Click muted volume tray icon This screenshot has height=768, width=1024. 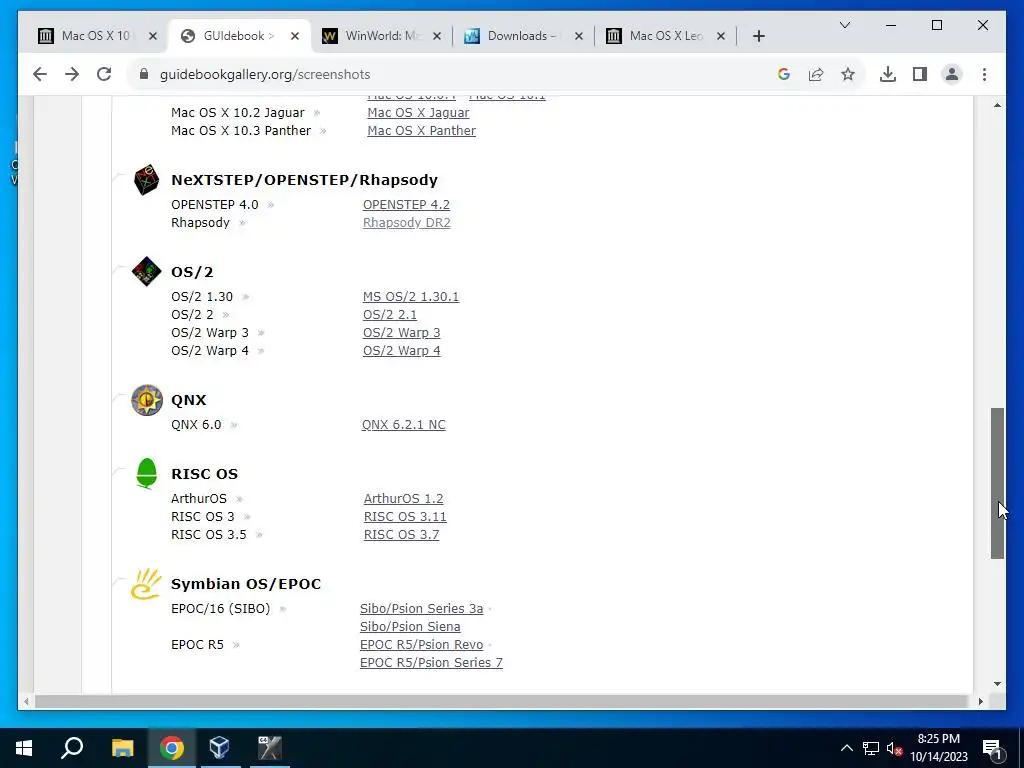point(895,748)
